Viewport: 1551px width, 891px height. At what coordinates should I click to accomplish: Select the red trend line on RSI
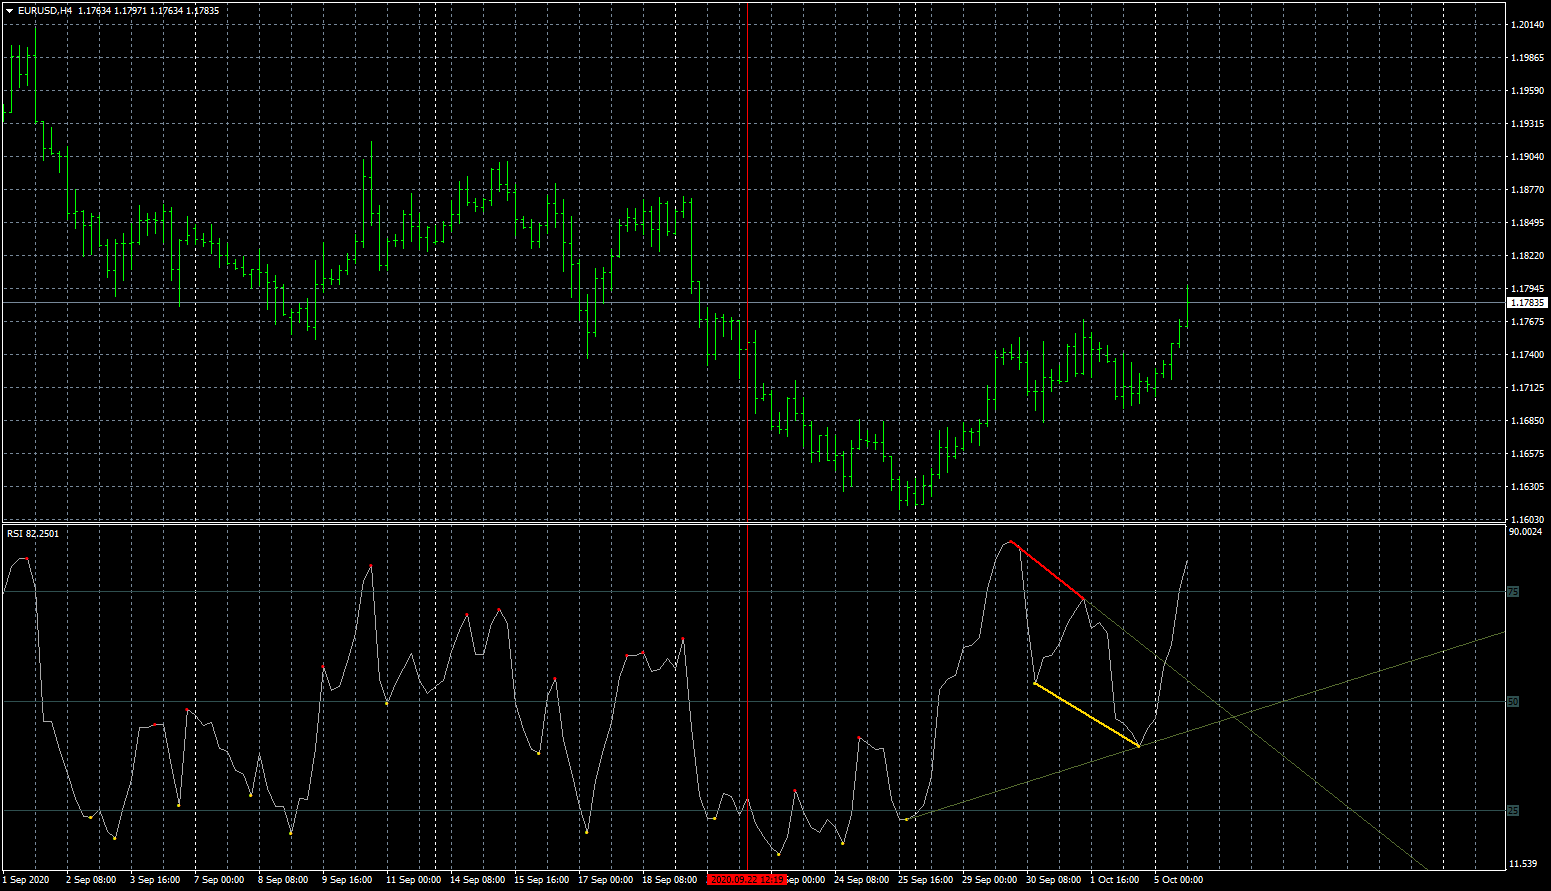tap(1047, 570)
